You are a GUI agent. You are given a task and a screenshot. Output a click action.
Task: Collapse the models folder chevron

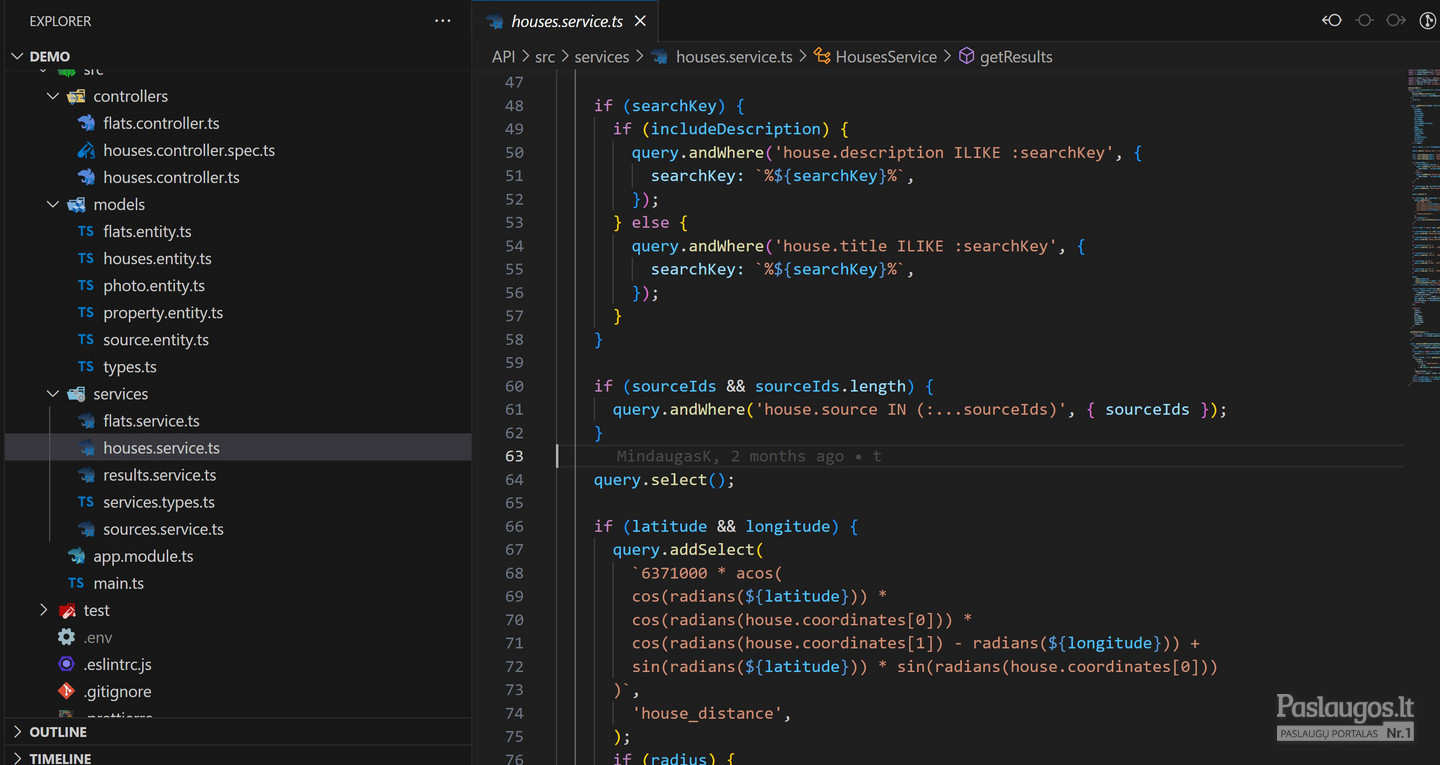(x=53, y=204)
